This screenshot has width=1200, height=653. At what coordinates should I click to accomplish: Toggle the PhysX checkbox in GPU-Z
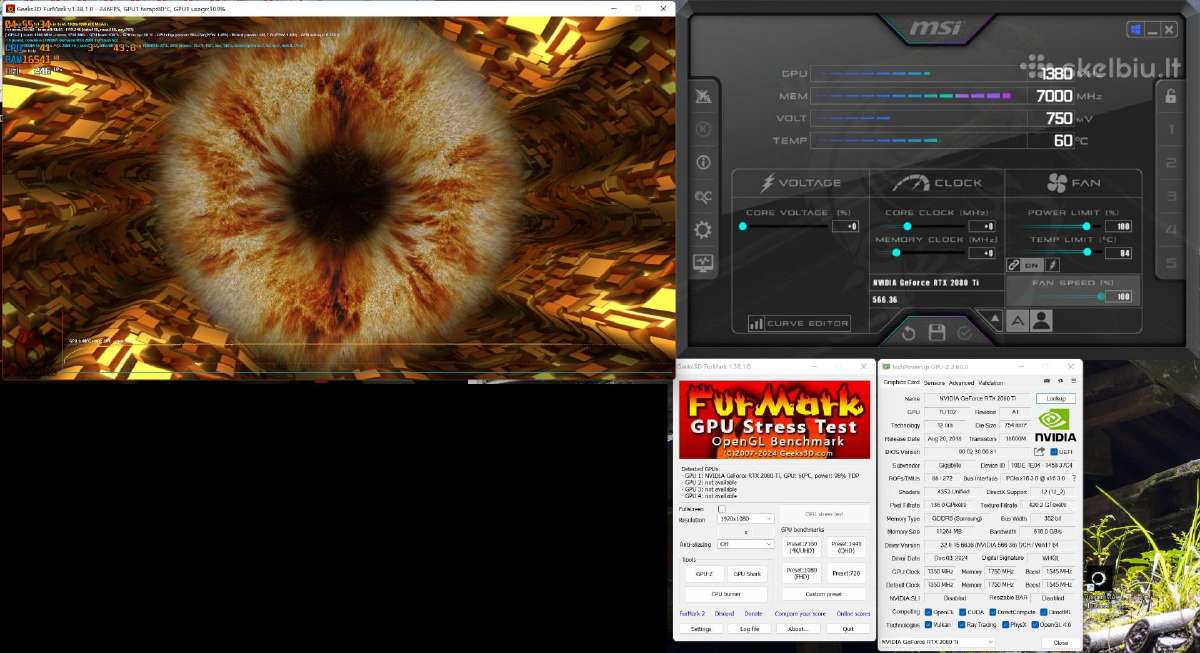click(x=1003, y=625)
